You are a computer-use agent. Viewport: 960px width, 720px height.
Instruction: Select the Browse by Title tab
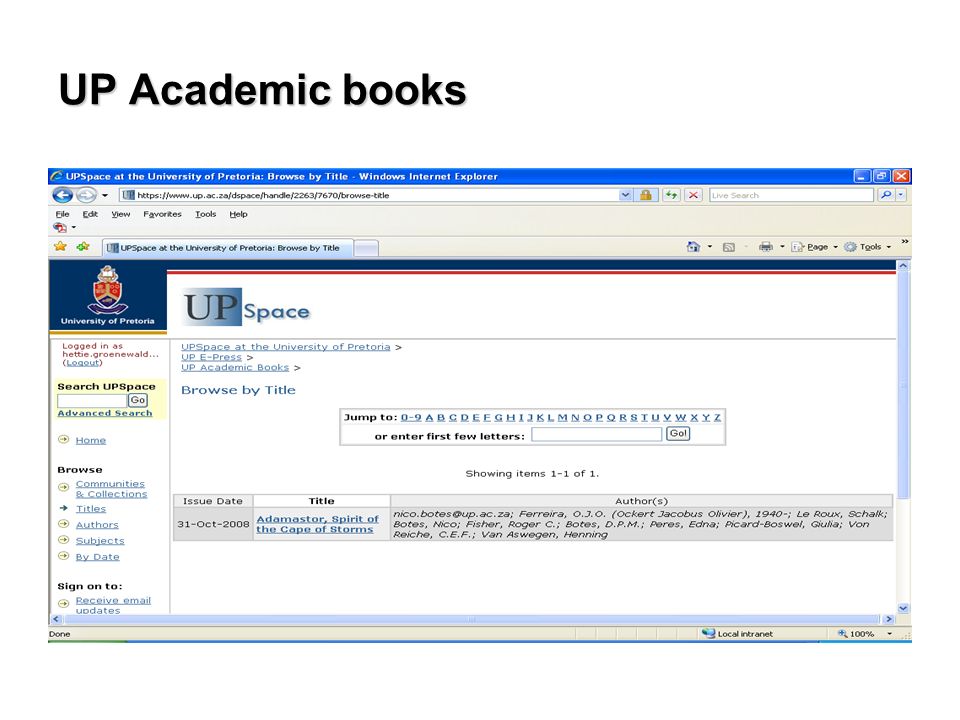(227, 248)
